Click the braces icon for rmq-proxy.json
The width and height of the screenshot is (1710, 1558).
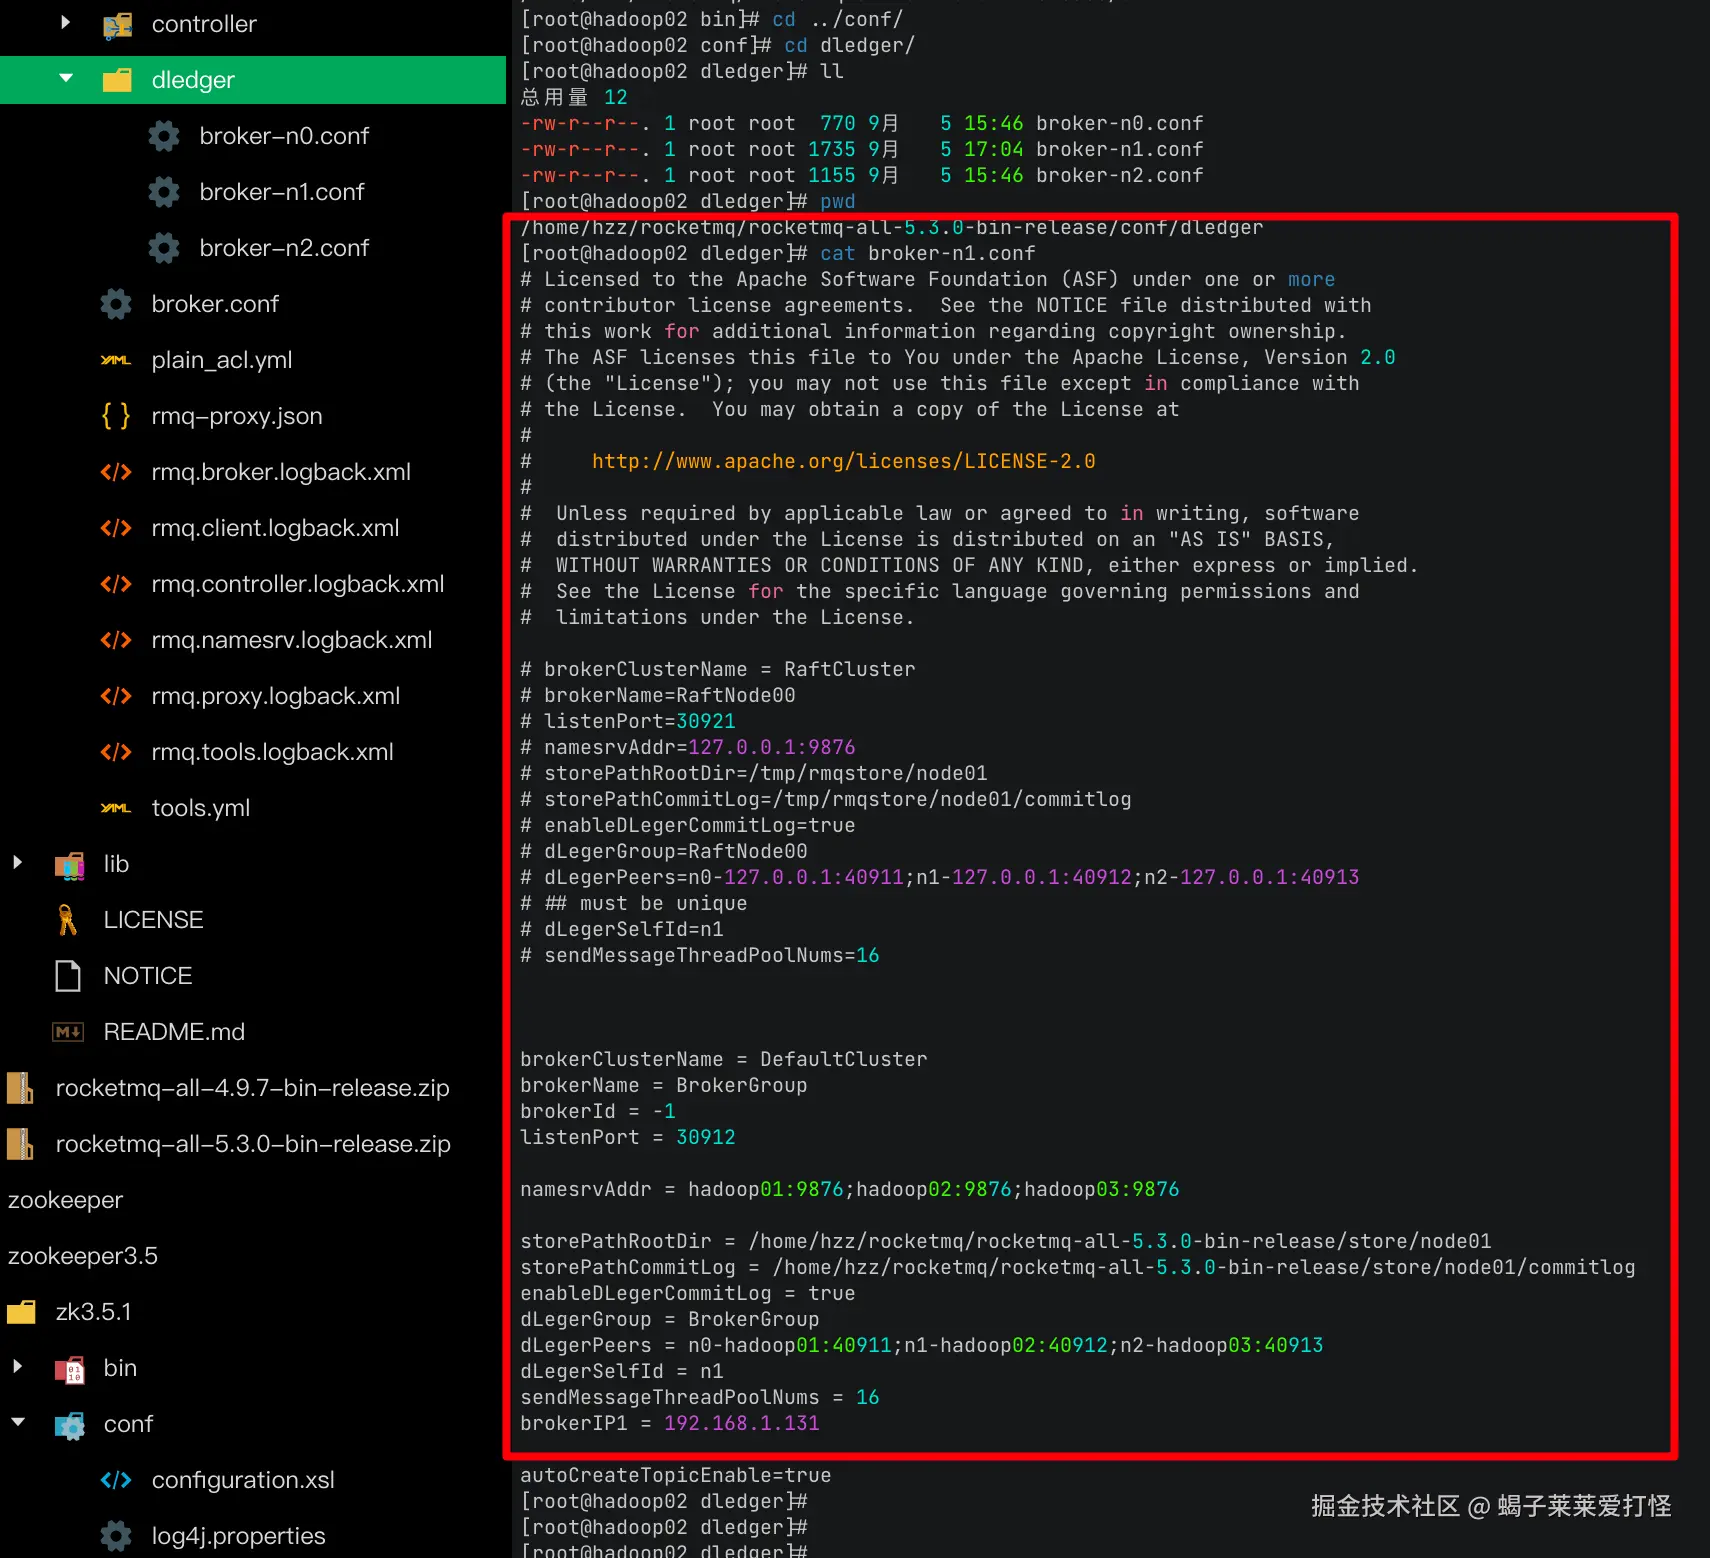click(x=116, y=416)
